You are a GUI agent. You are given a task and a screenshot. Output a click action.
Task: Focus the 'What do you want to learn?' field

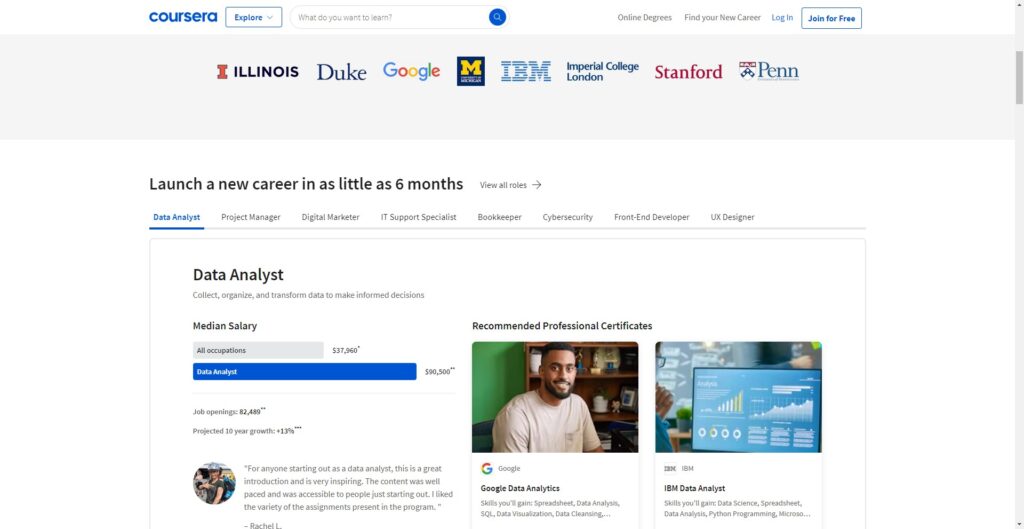point(390,17)
